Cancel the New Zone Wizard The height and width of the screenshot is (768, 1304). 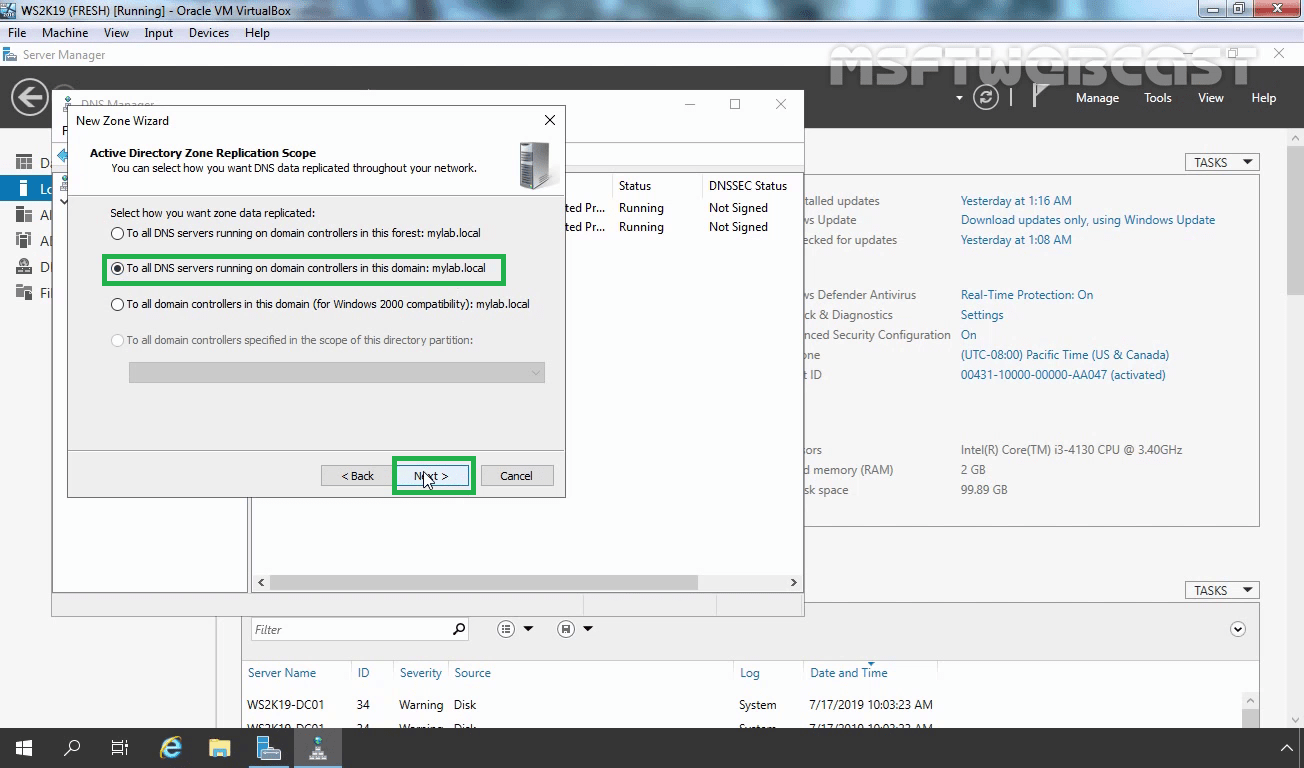click(516, 476)
